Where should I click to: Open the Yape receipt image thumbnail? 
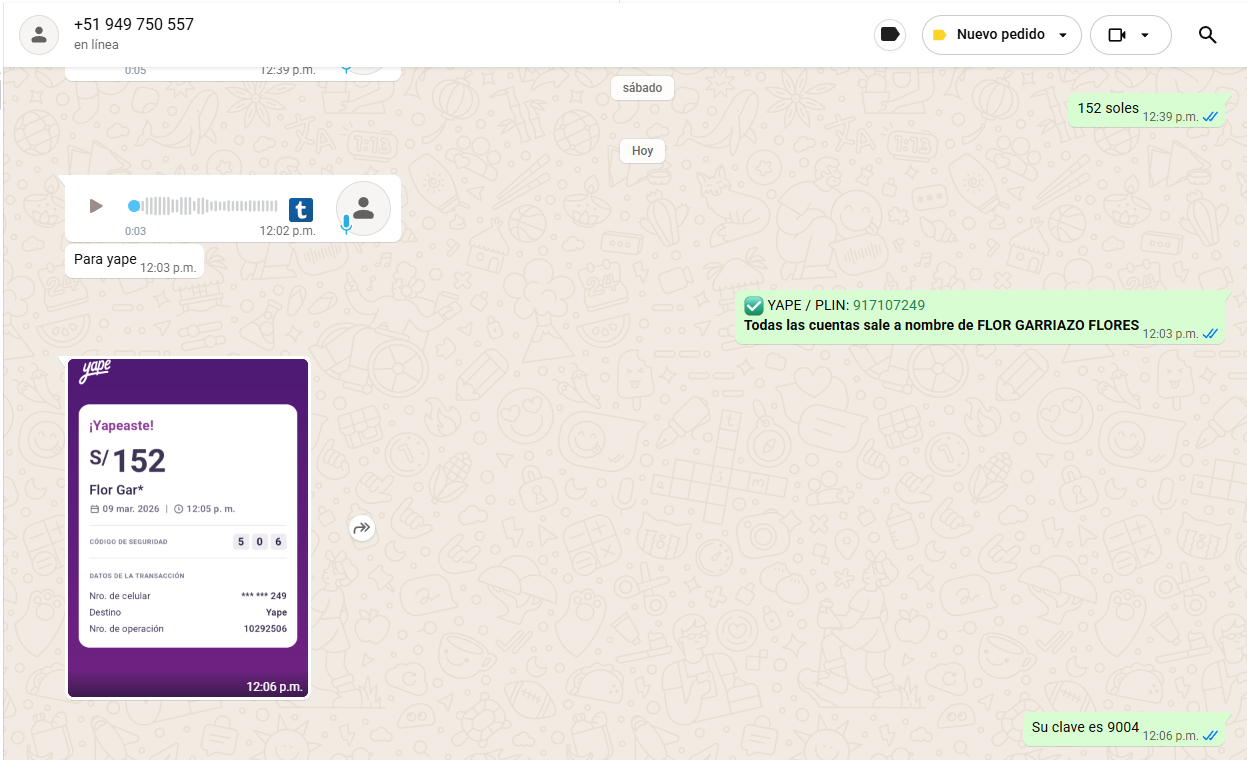[188, 527]
